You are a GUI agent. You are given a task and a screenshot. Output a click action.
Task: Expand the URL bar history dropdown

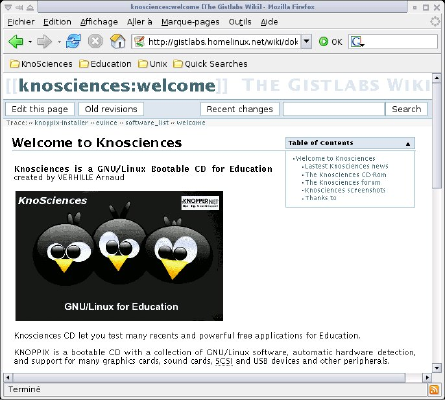[x=306, y=42]
